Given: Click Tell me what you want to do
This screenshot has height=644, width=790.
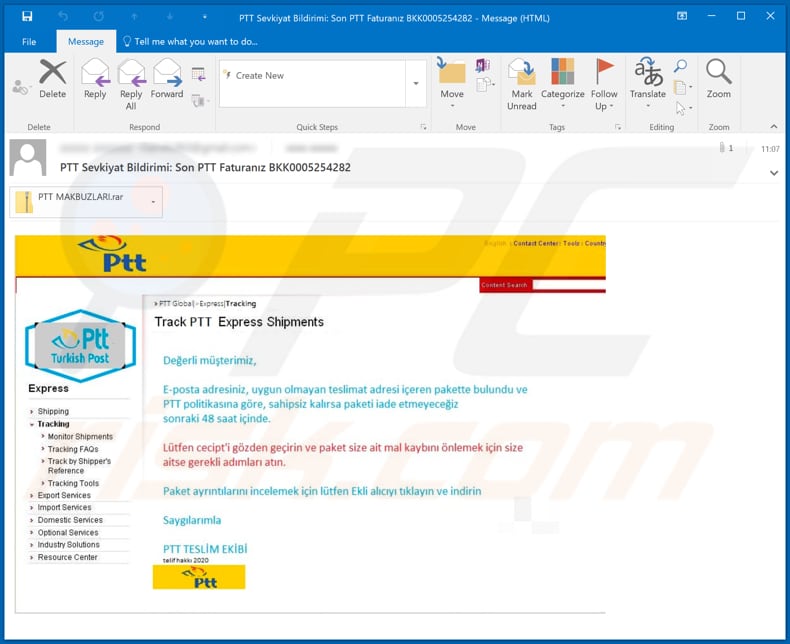Looking at the screenshot, I should [x=190, y=42].
